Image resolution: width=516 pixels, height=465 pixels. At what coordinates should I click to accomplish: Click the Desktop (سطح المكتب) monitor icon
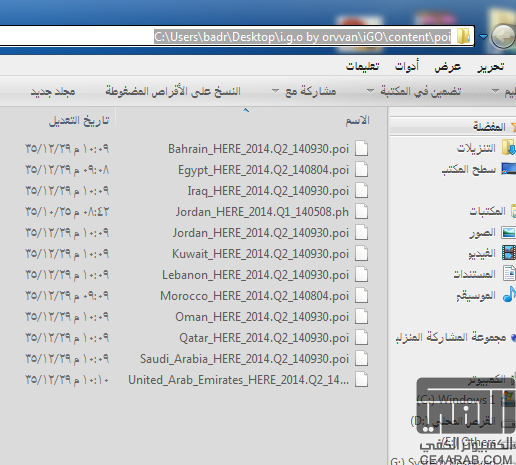(509, 169)
